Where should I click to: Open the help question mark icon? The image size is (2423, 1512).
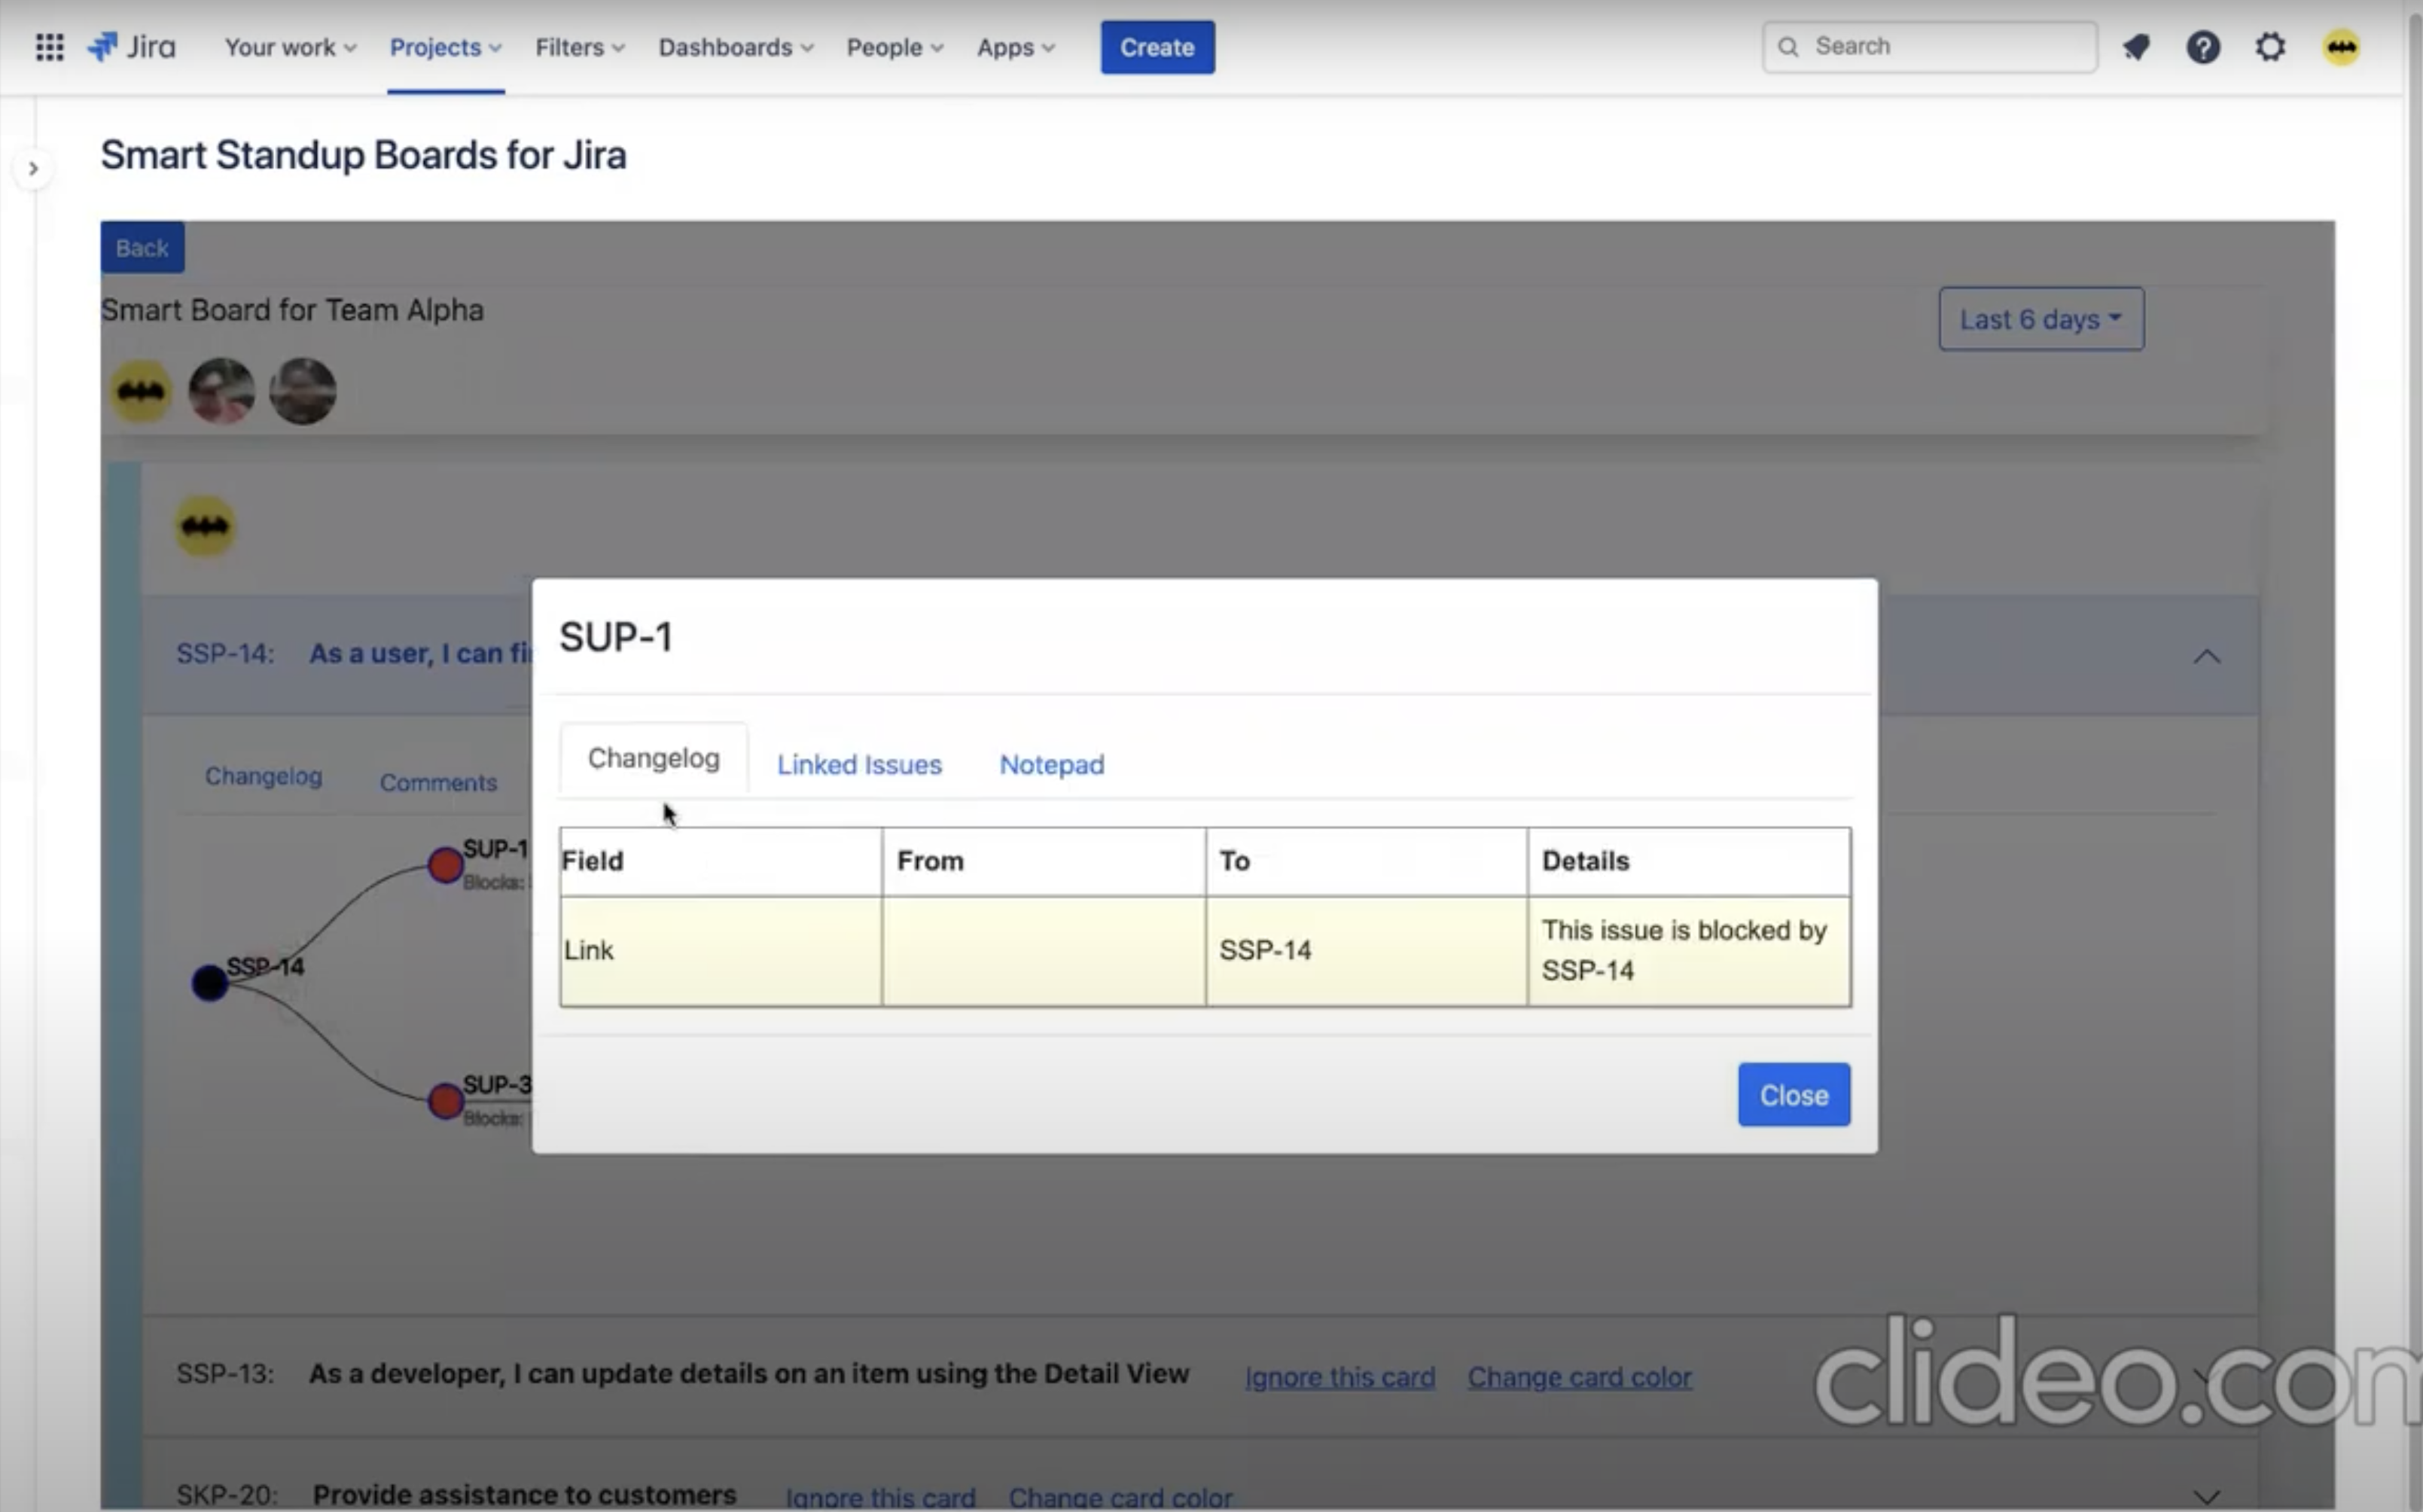[2202, 47]
